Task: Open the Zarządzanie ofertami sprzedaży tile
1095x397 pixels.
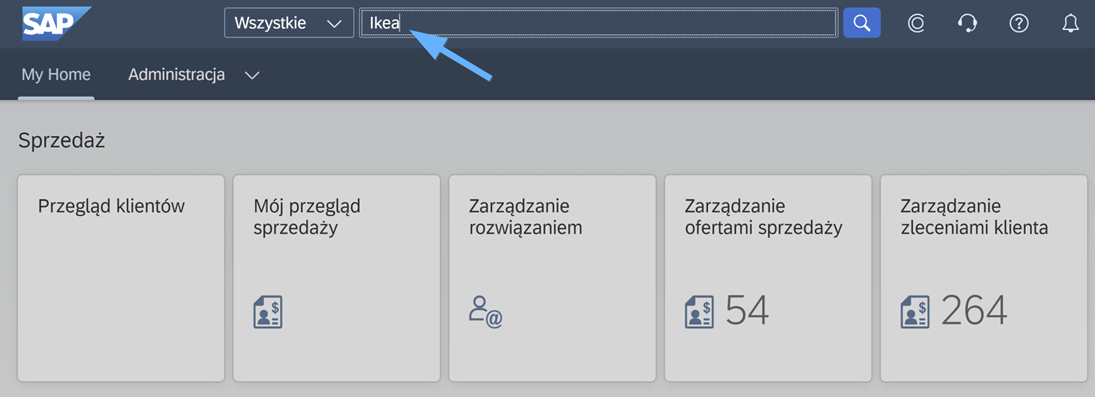Action: [768, 278]
